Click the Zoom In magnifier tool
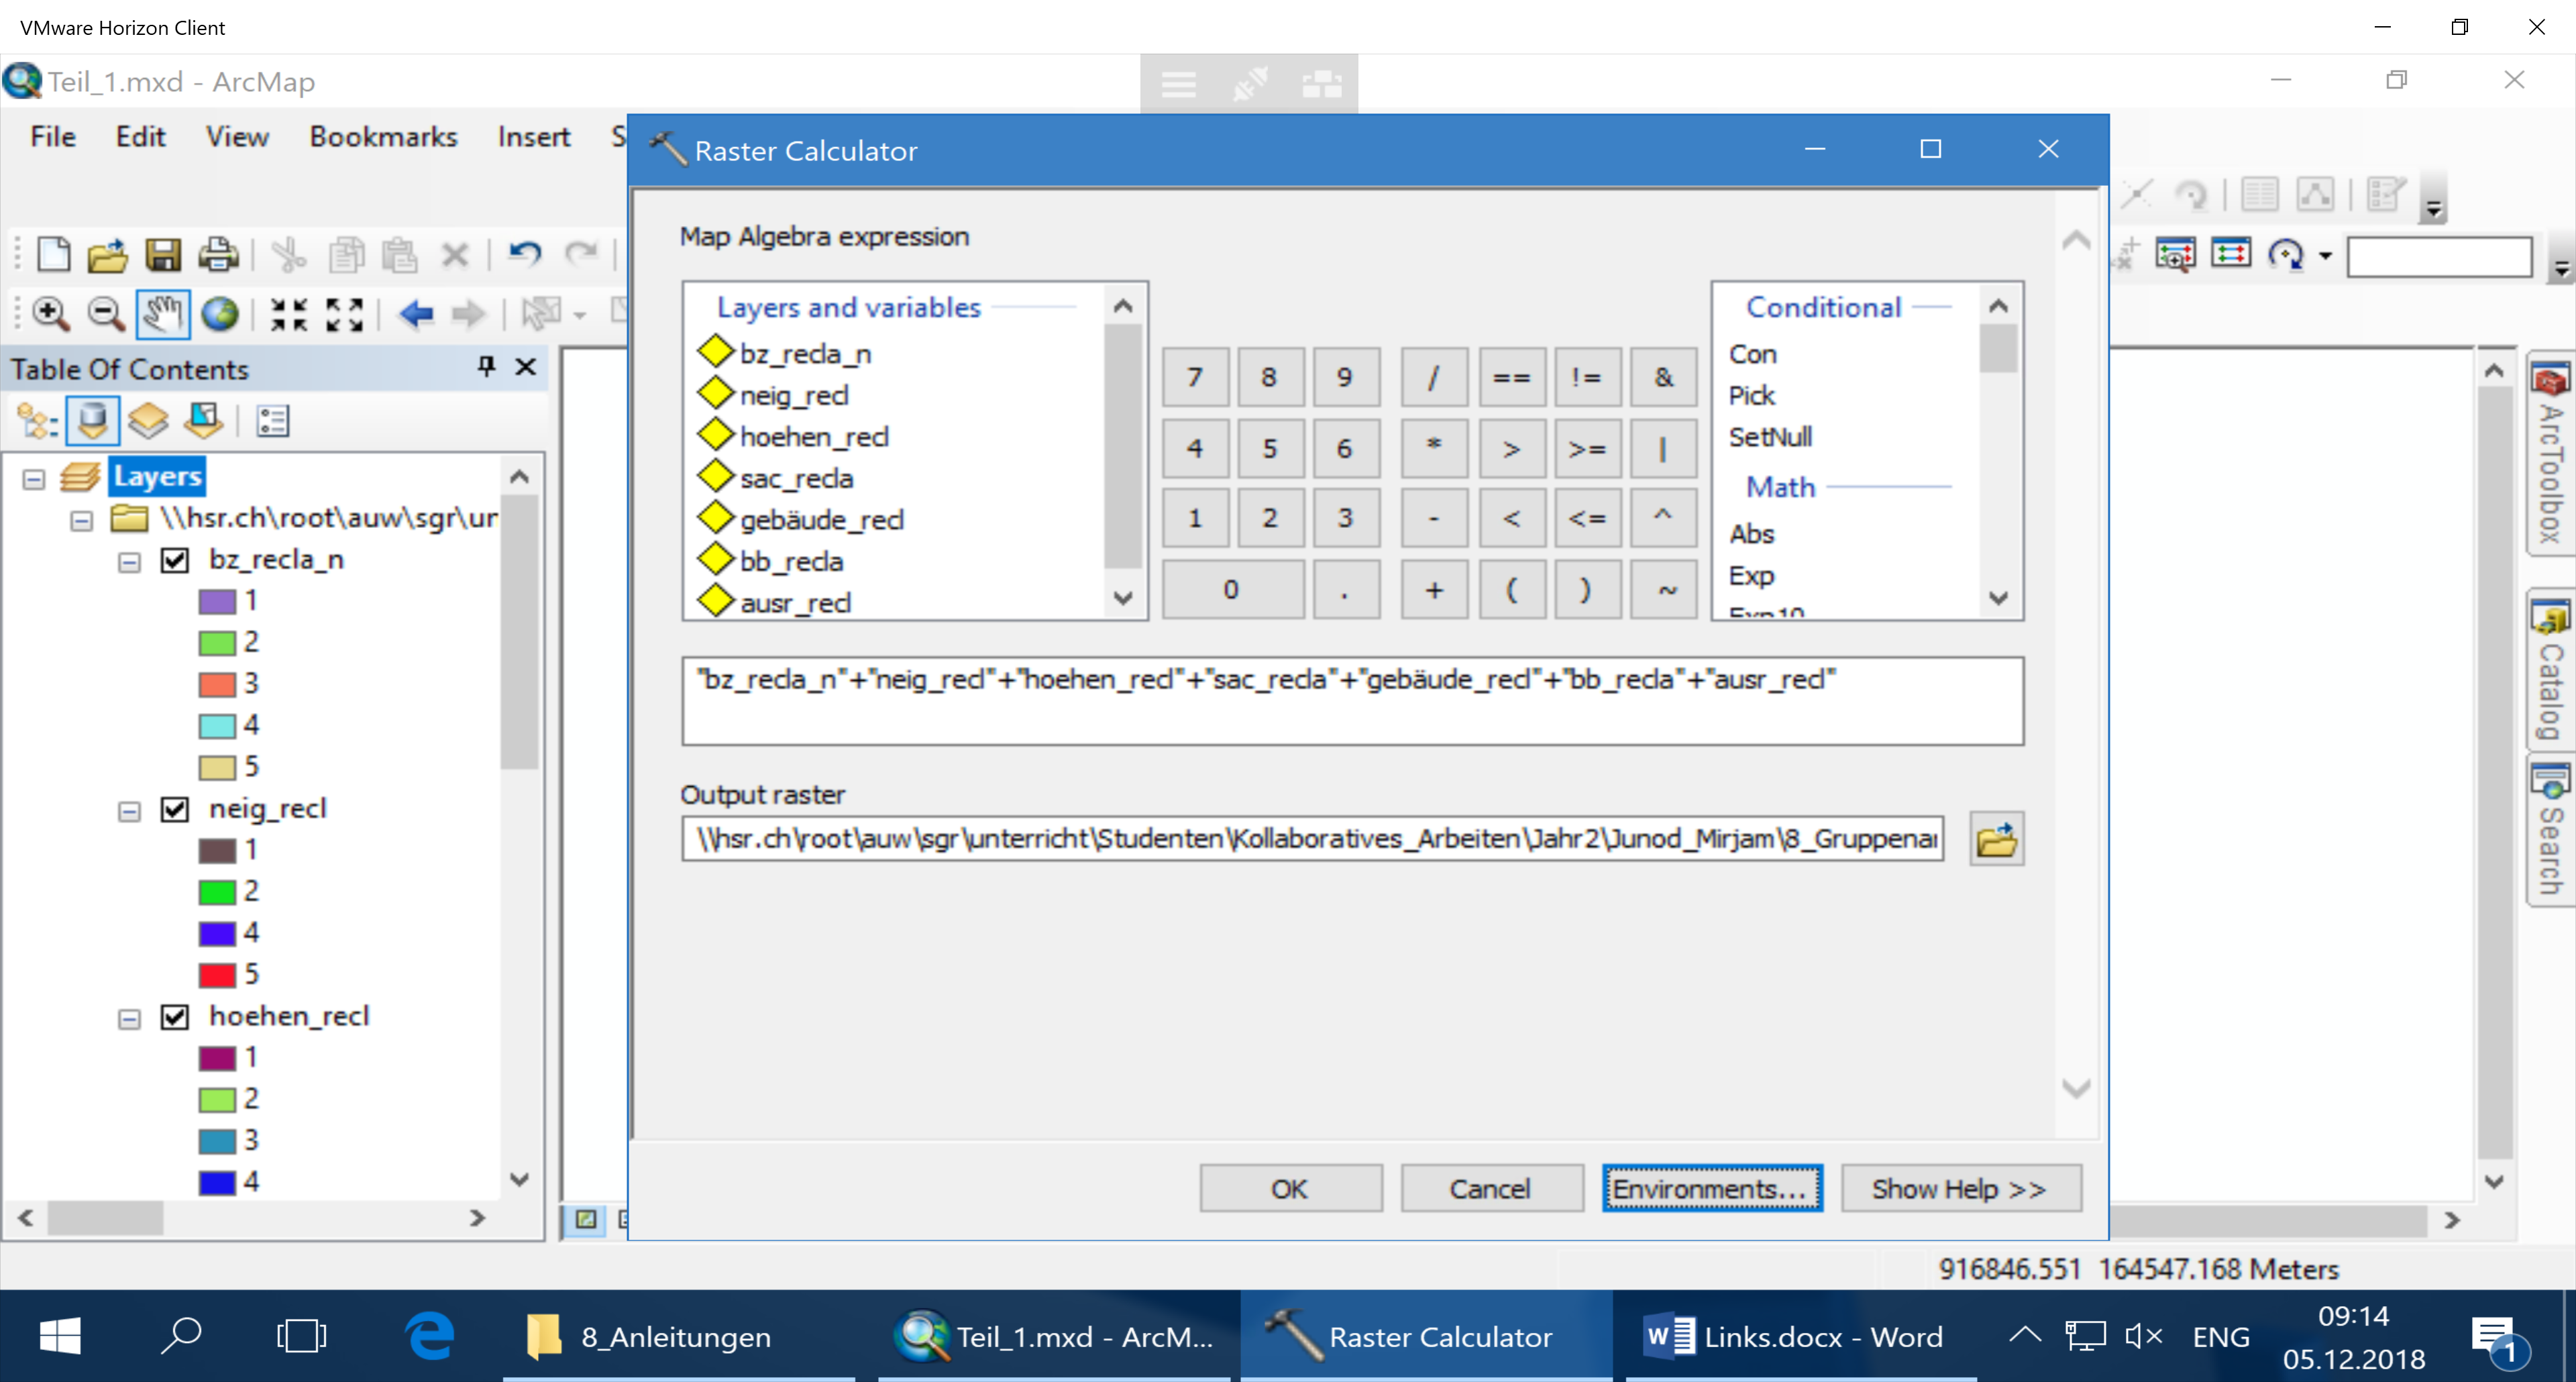Screen dimensions: 2576x1382 50,313
